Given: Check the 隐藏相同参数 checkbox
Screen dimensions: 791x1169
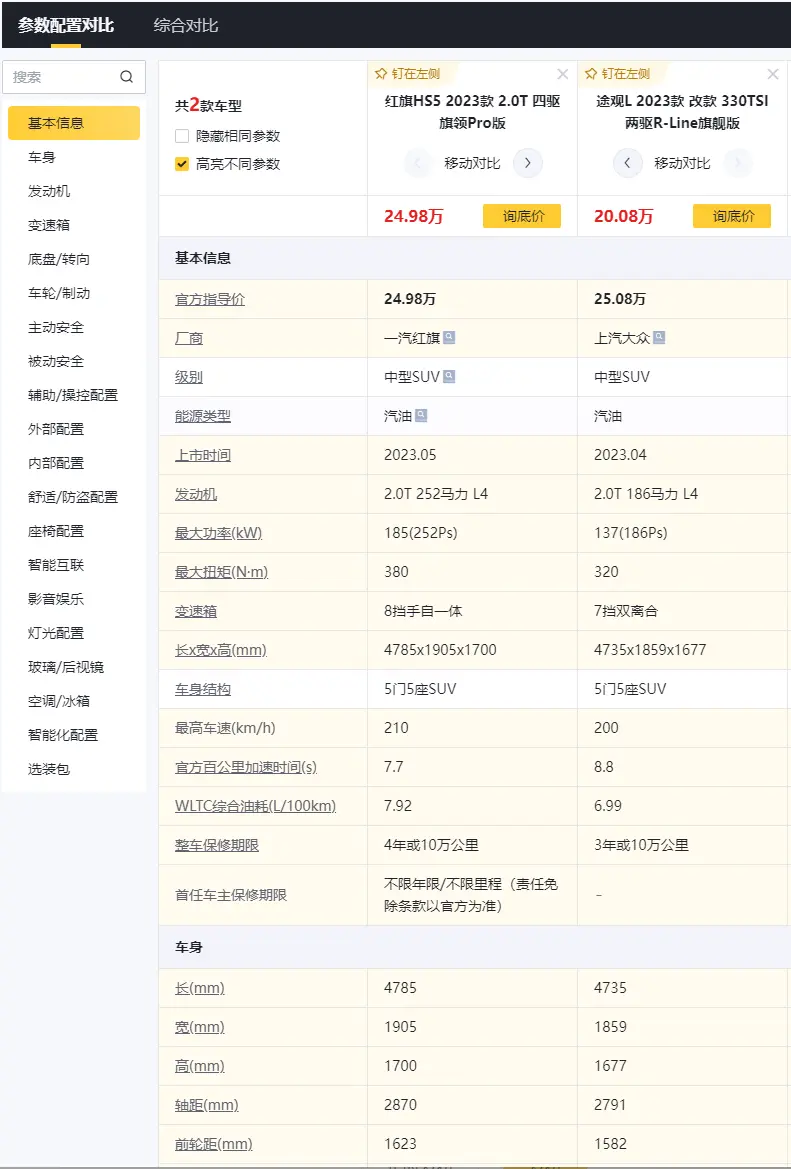Looking at the screenshot, I should coord(182,136).
